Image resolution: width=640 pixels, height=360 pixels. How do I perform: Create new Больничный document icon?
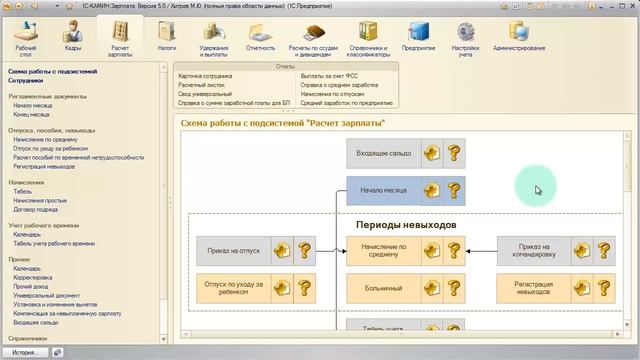click(x=432, y=288)
